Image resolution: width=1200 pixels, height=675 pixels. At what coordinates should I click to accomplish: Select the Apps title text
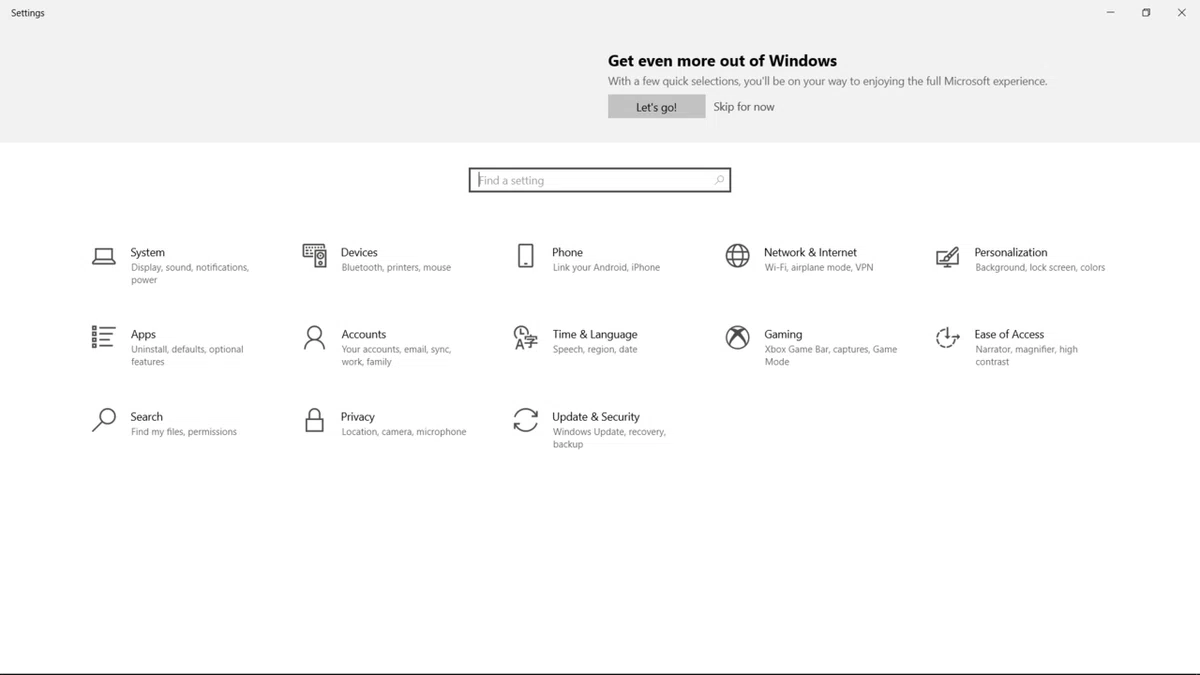pos(143,335)
